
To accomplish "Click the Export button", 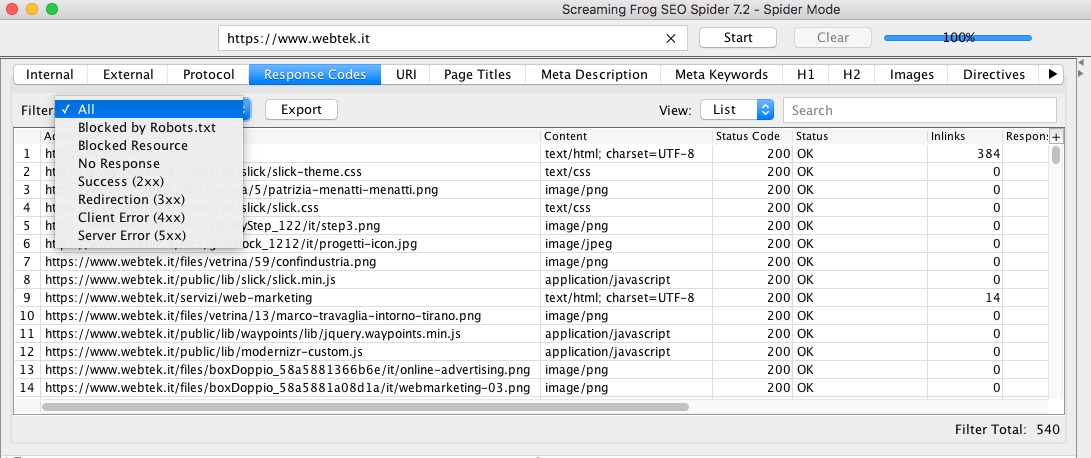I will click(301, 109).
